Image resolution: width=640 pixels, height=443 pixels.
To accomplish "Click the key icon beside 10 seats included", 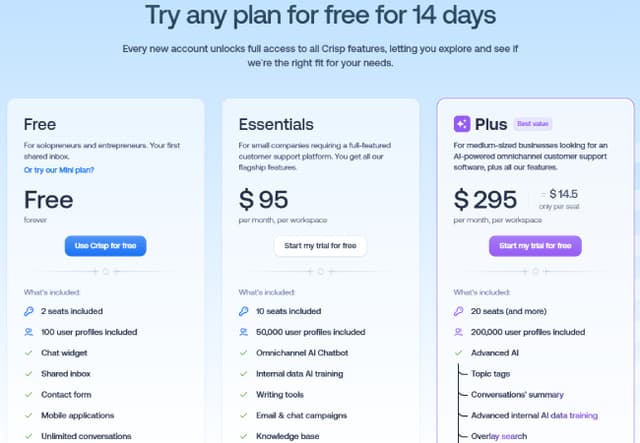I will click(x=243, y=312).
